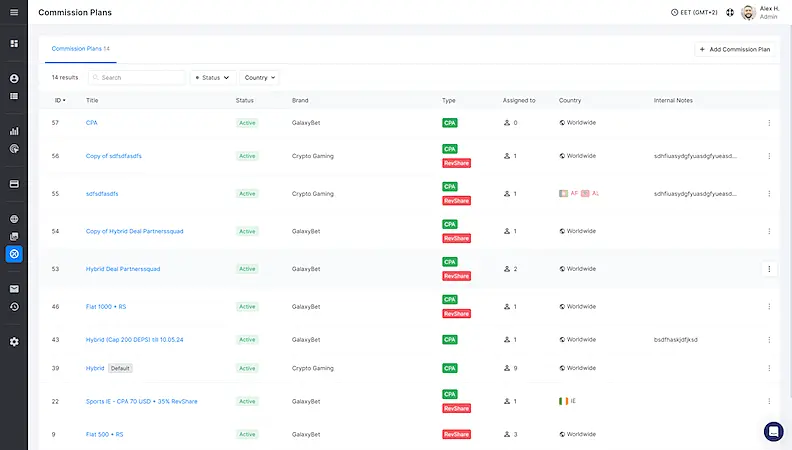Expand the Country filter dropdown
This screenshot has height=450, width=792.
coord(260,77)
